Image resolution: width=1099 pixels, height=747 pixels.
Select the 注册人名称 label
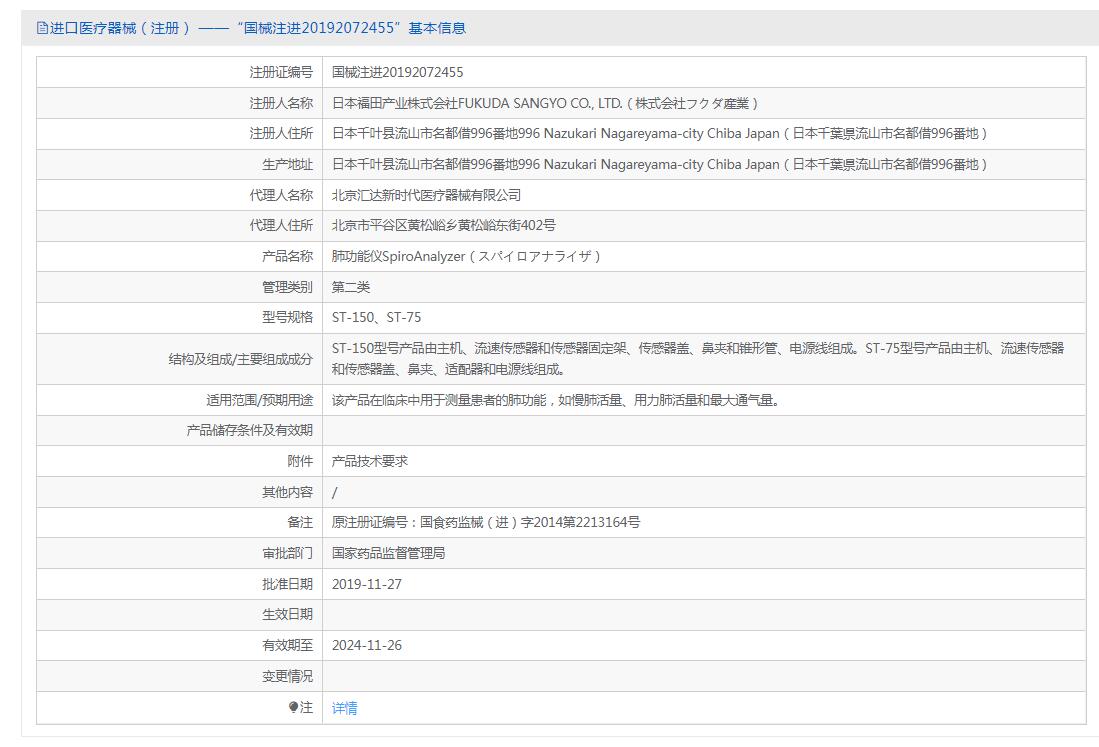click(281, 103)
